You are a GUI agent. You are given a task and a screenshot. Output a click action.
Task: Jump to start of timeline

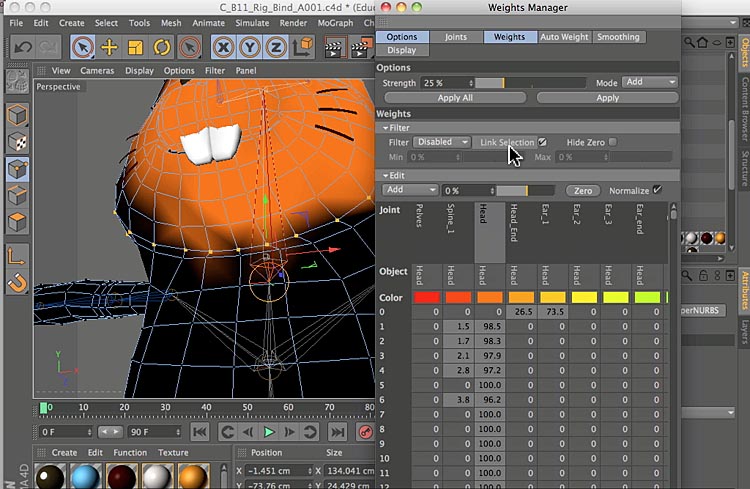point(199,432)
